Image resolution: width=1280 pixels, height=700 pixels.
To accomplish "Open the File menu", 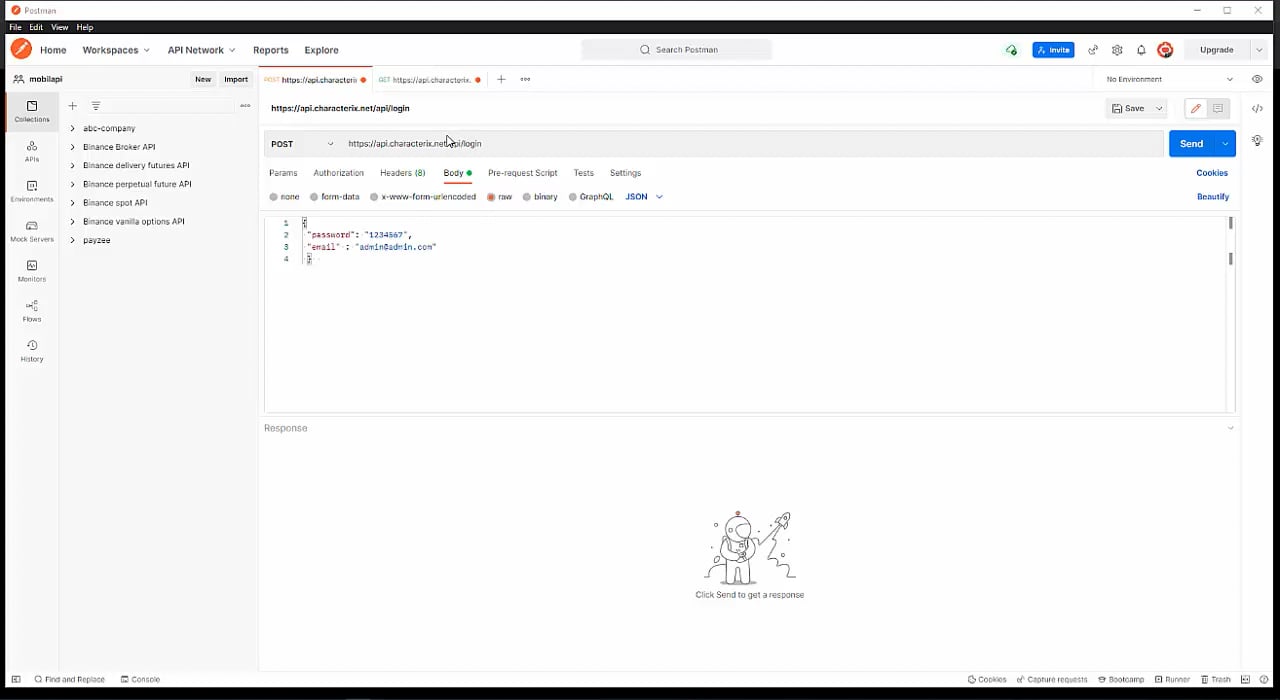I will 15,27.
